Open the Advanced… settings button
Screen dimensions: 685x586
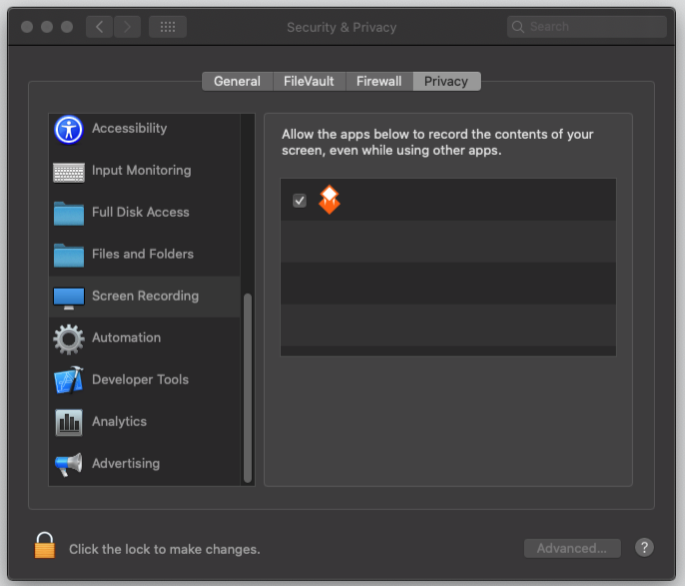[572, 548]
